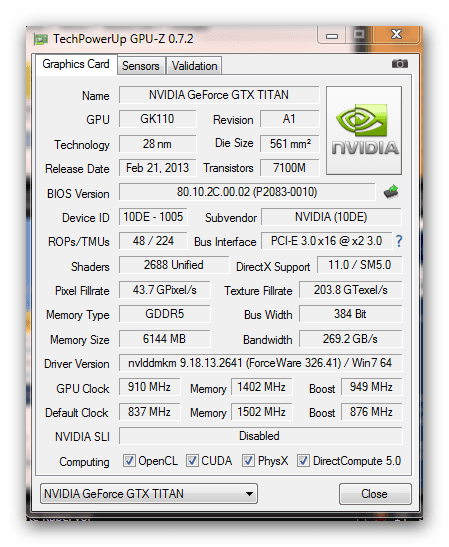Click the BIOS save chip icon
The image size is (449, 547).
coord(391,192)
